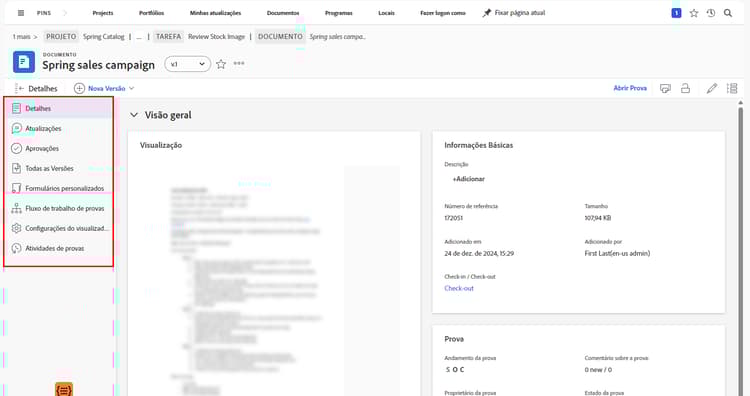The width and height of the screenshot is (750, 396).
Task: Click the date 24 de dez. de 2024, 15:29
Action: (479, 253)
